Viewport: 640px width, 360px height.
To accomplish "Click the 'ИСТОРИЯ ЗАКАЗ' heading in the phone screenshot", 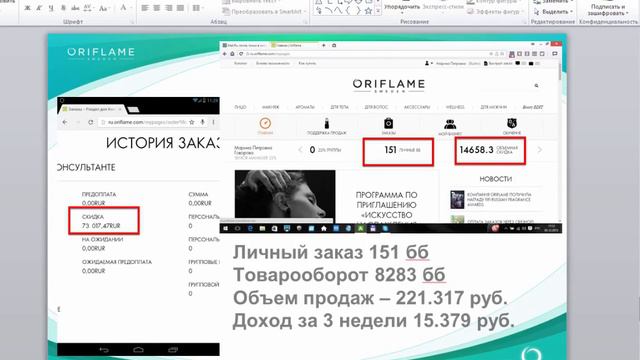I will [162, 143].
